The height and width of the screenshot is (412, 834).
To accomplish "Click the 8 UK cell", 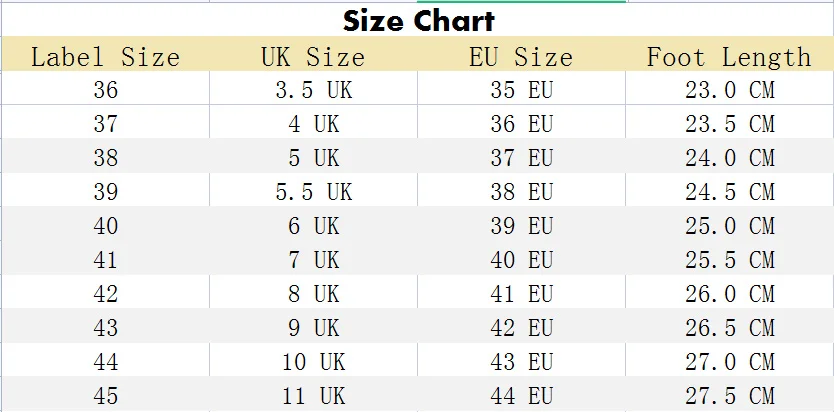I will click(313, 292).
